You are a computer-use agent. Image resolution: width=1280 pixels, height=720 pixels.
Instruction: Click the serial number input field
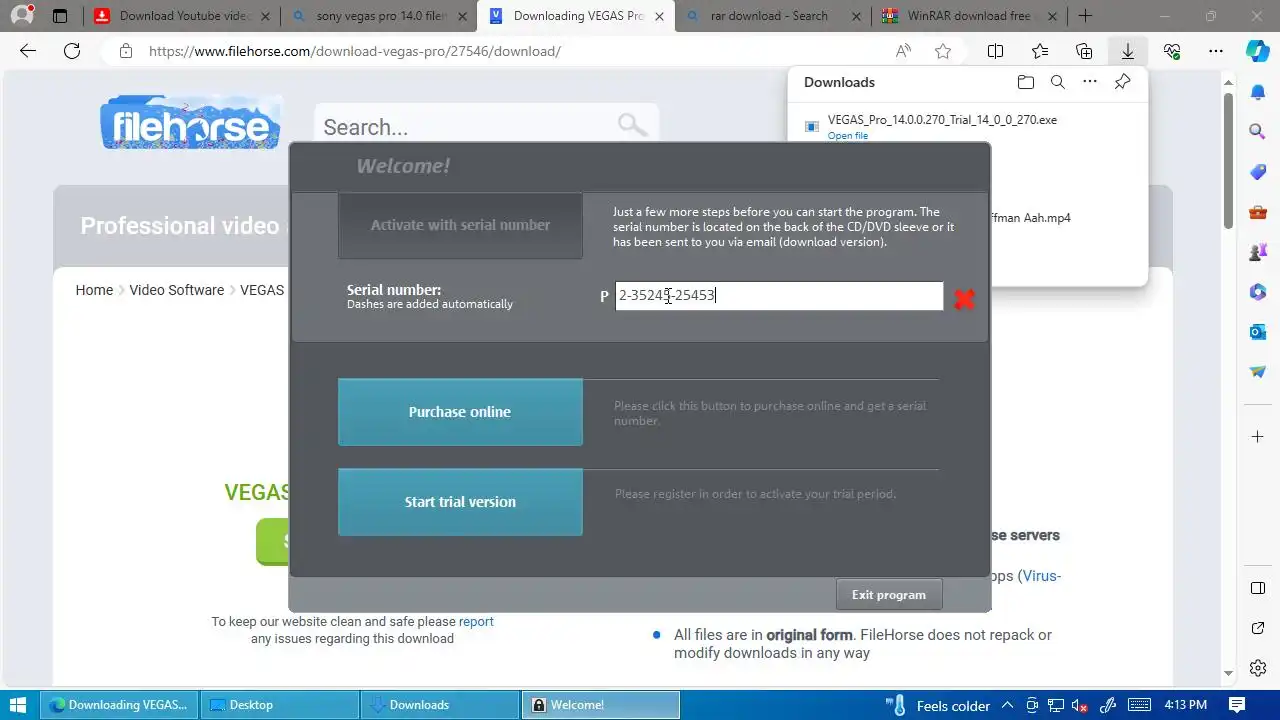[779, 296]
